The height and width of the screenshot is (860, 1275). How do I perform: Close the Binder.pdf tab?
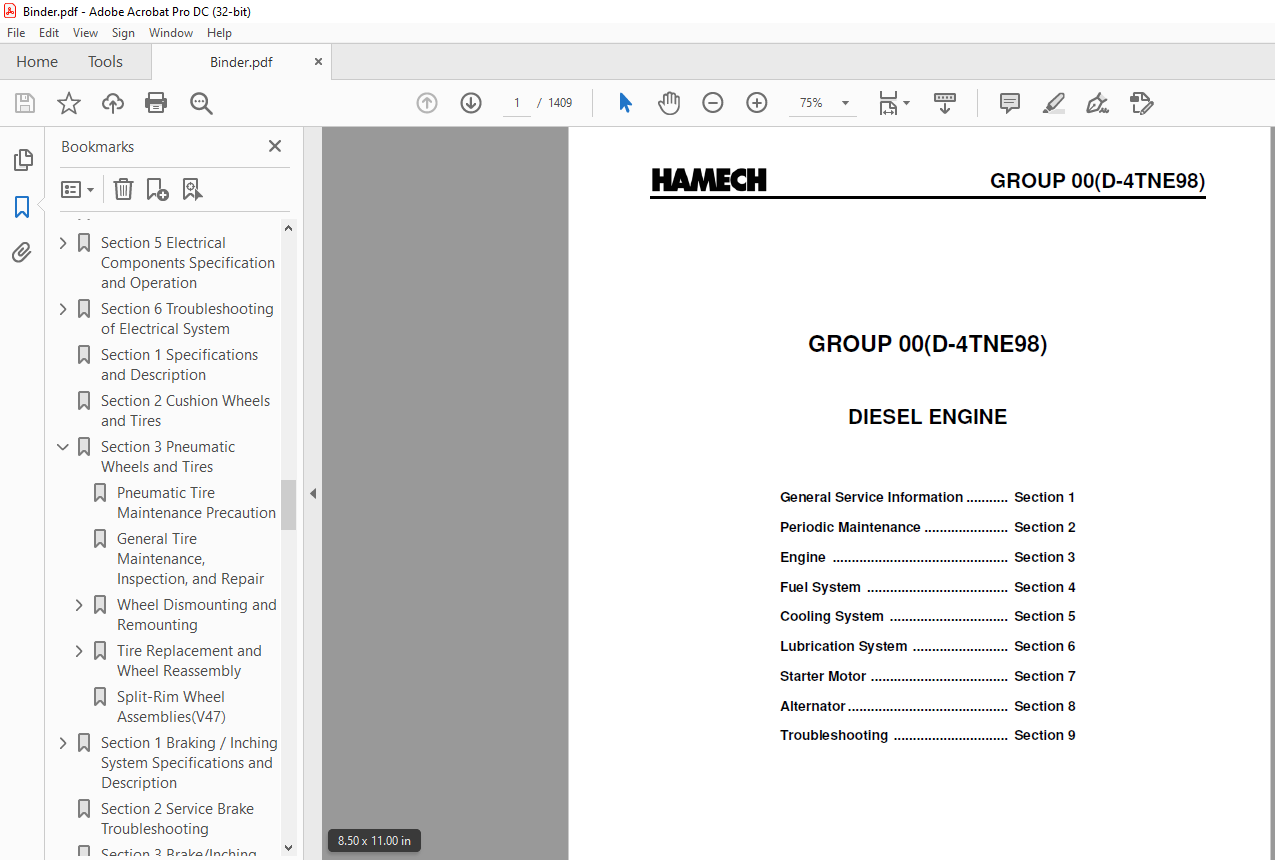[x=318, y=62]
